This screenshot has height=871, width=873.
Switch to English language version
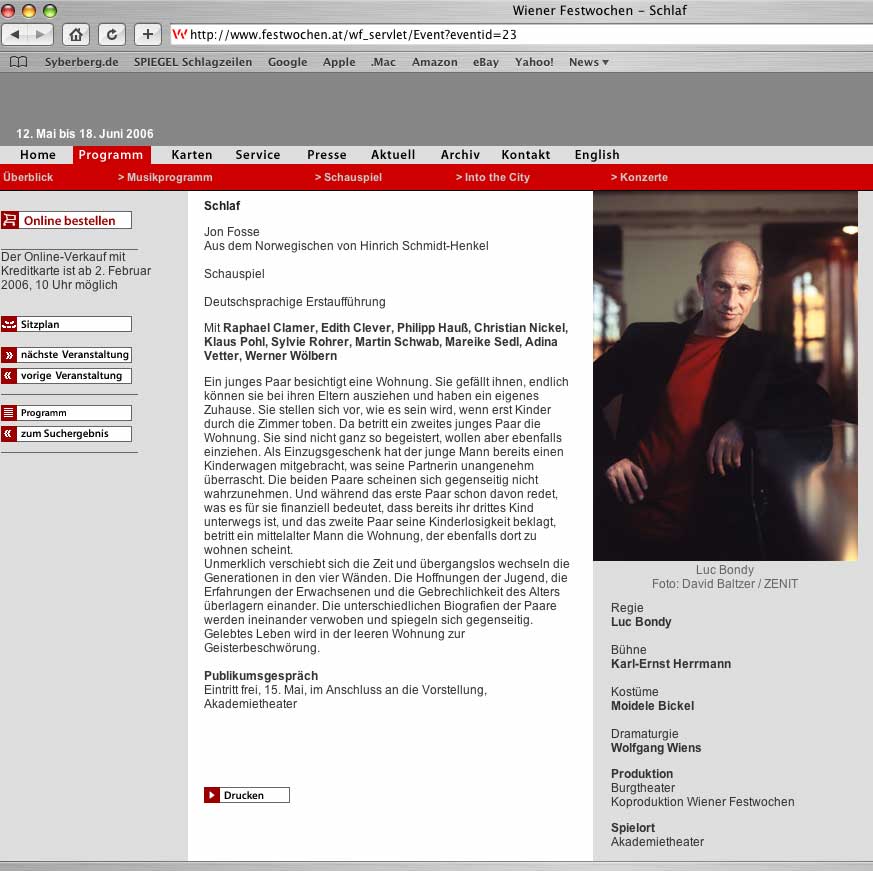pyautogui.click(x=596, y=155)
